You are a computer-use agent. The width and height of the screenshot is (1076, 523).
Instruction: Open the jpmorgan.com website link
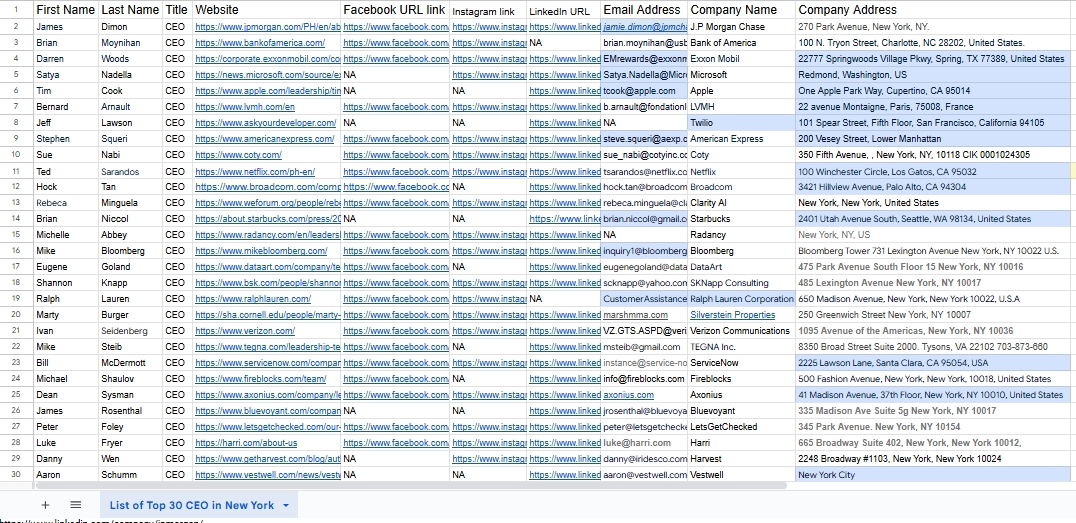coord(268,27)
